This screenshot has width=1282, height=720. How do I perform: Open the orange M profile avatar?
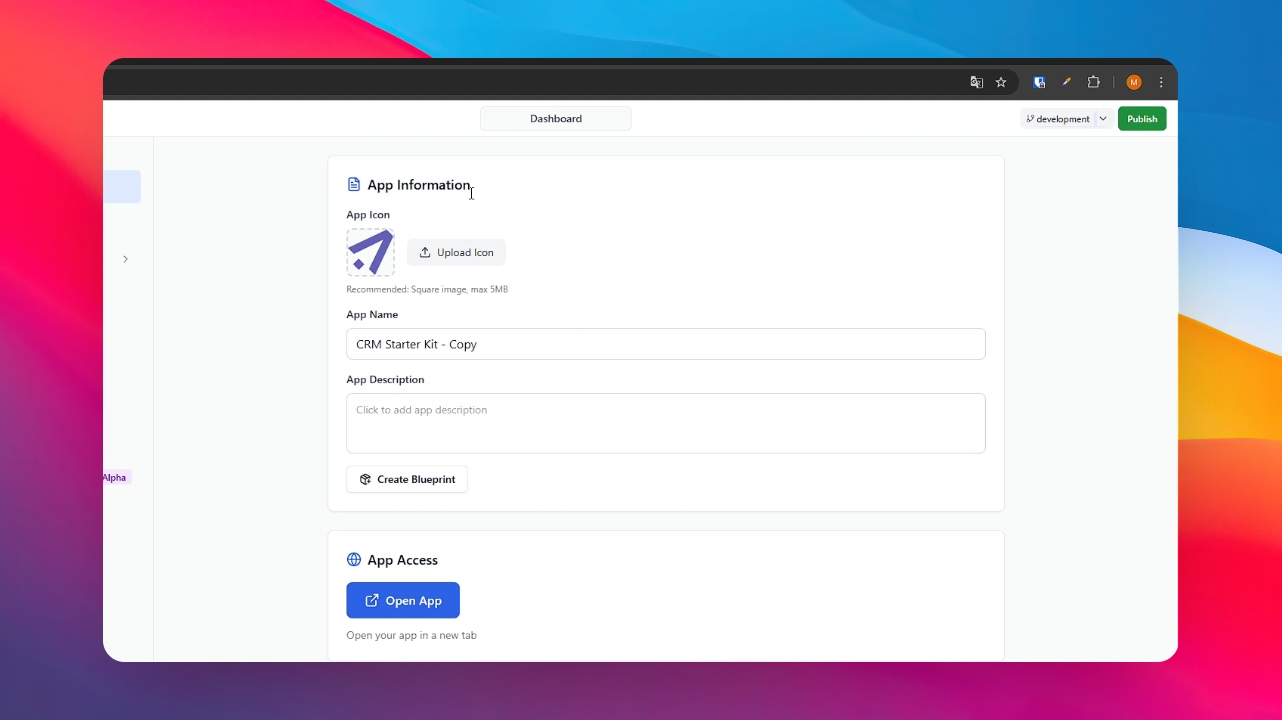click(x=1134, y=83)
